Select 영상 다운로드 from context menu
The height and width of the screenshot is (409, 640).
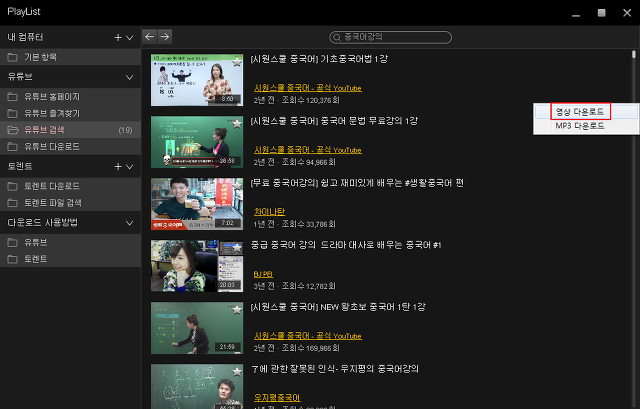tap(586, 111)
